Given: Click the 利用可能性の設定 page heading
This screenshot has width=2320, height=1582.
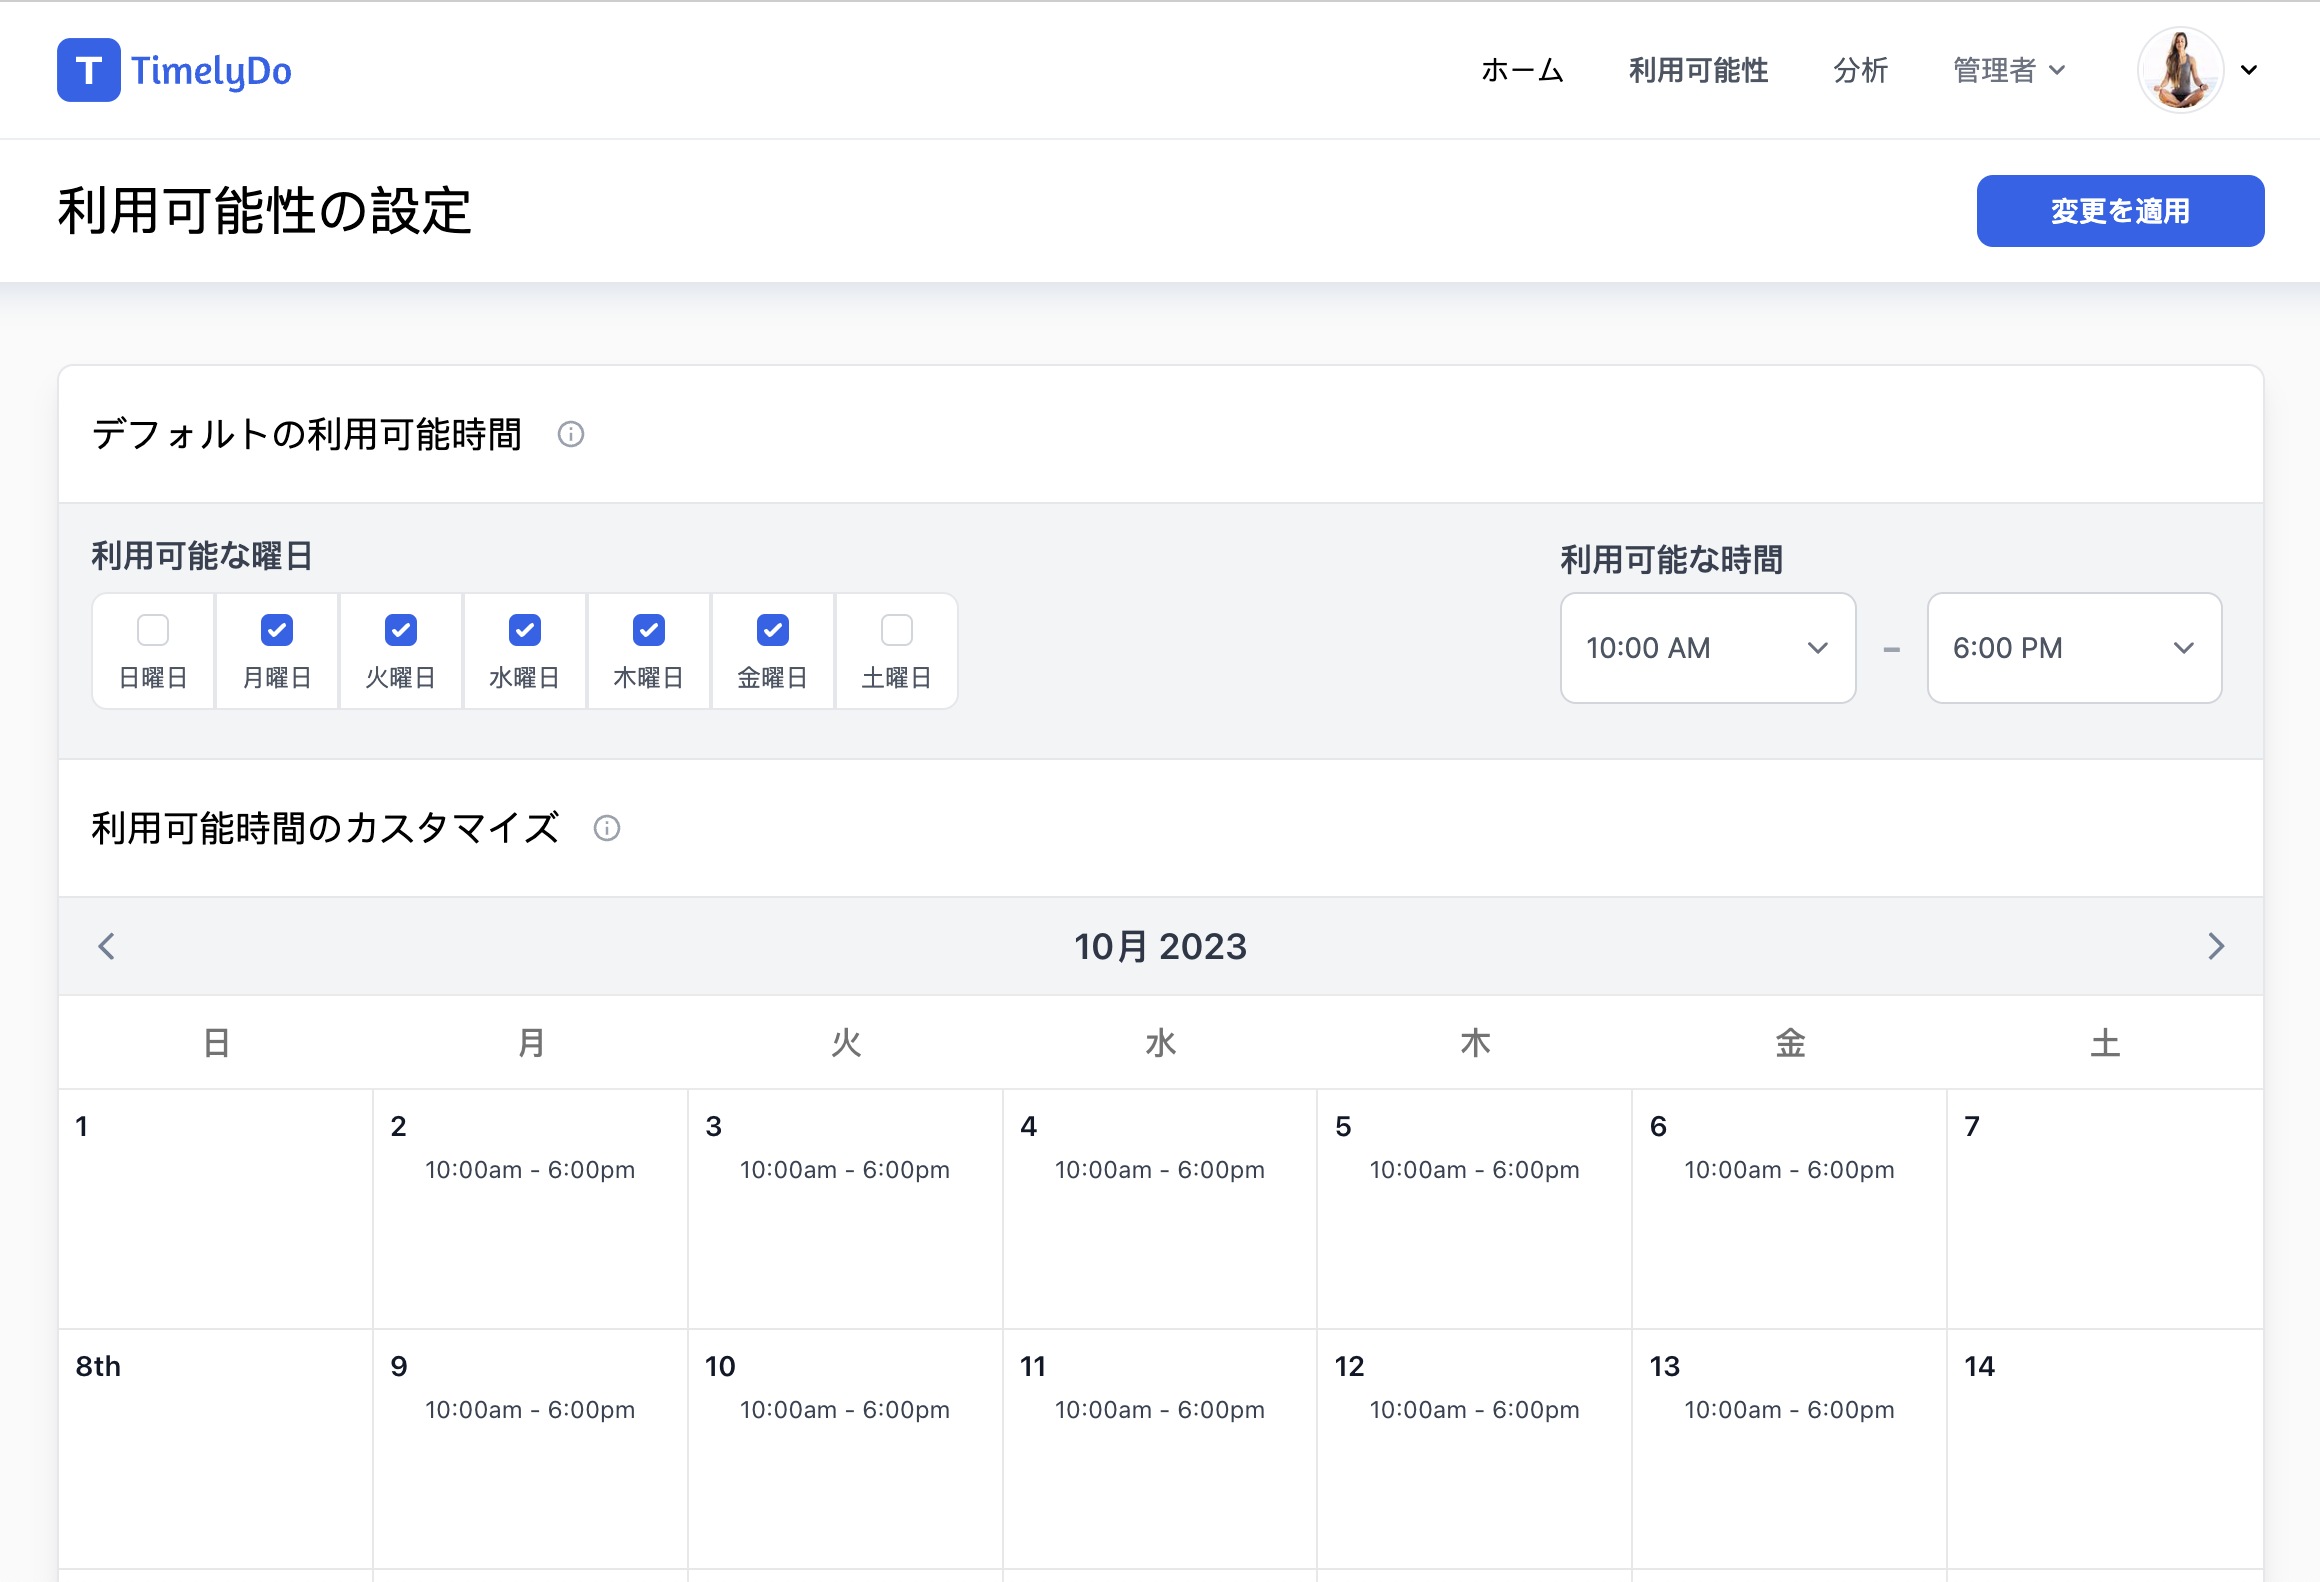Looking at the screenshot, I should coord(264,211).
